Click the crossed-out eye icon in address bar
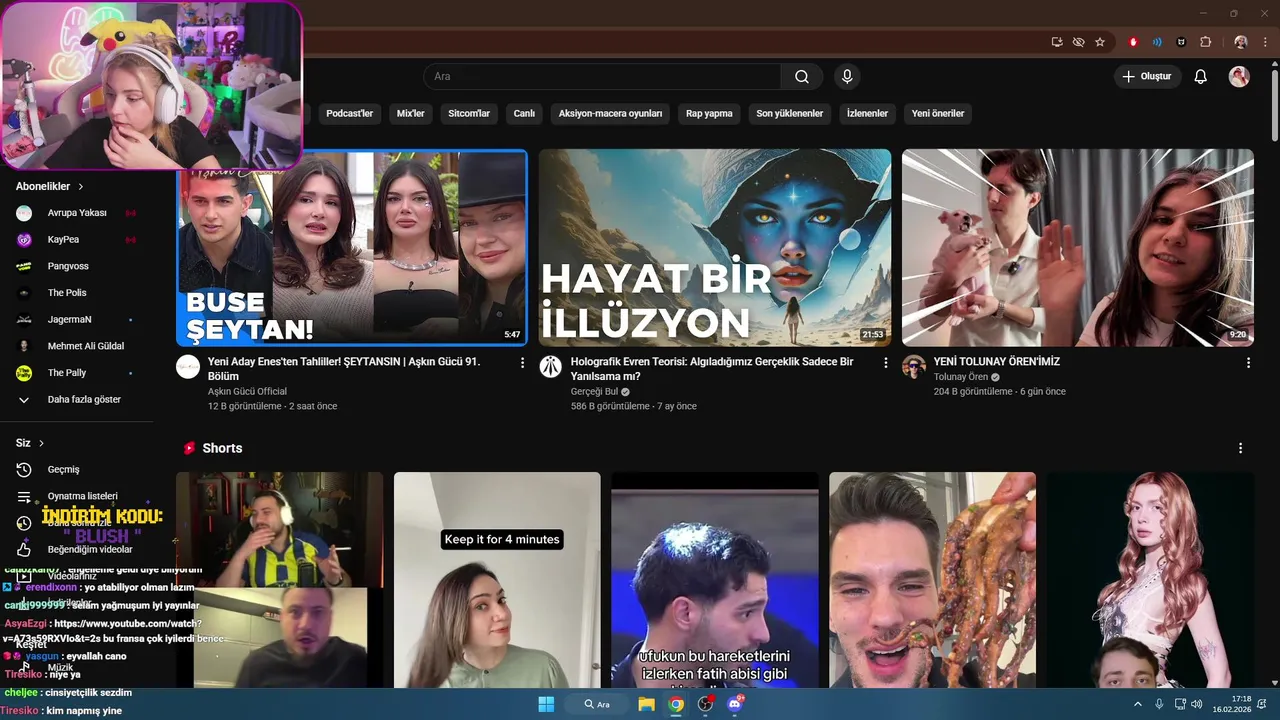 coord(1078,42)
